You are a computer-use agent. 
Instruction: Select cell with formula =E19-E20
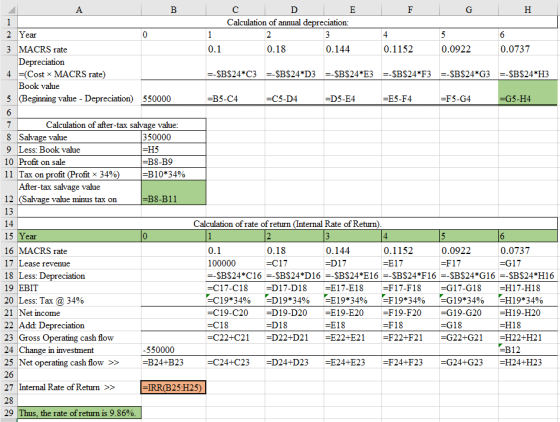click(352, 313)
